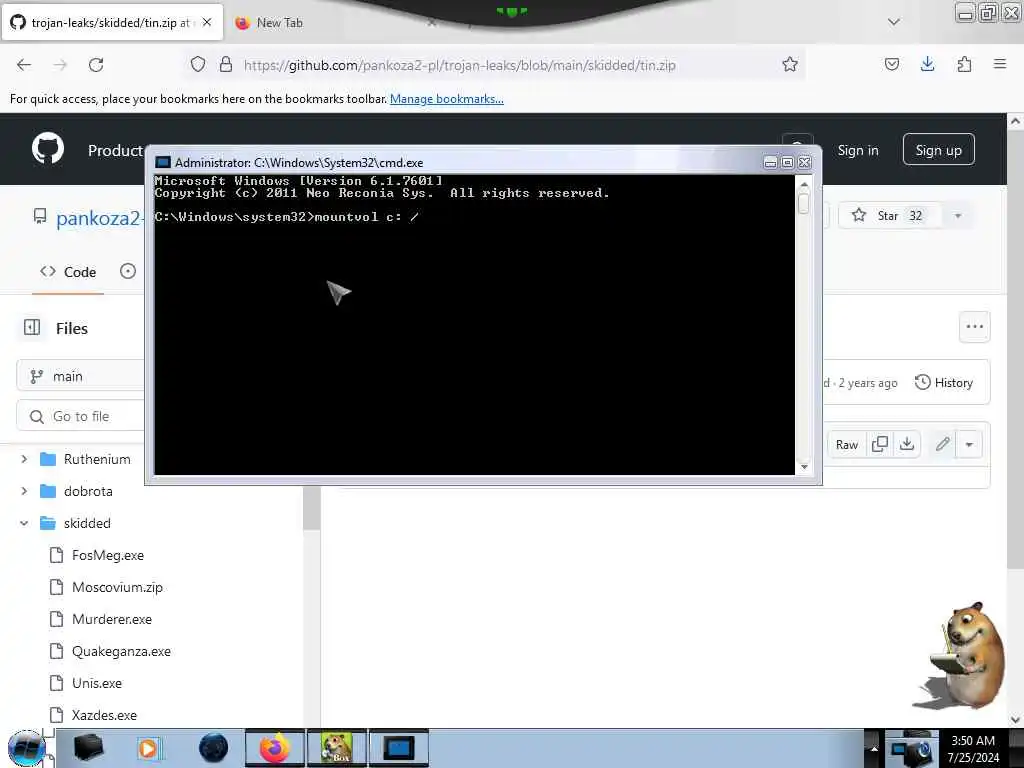Open Manage bookmarks link

[x=447, y=99]
